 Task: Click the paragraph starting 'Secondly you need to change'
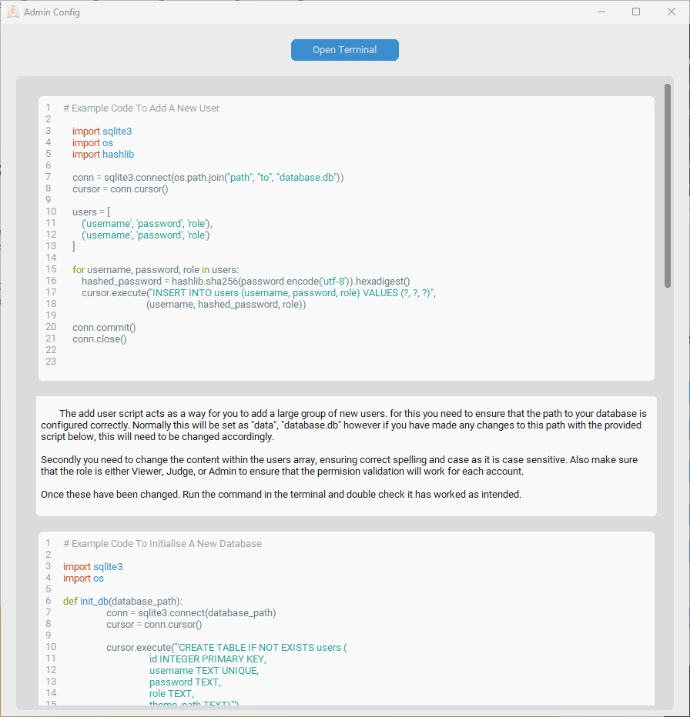339,466
